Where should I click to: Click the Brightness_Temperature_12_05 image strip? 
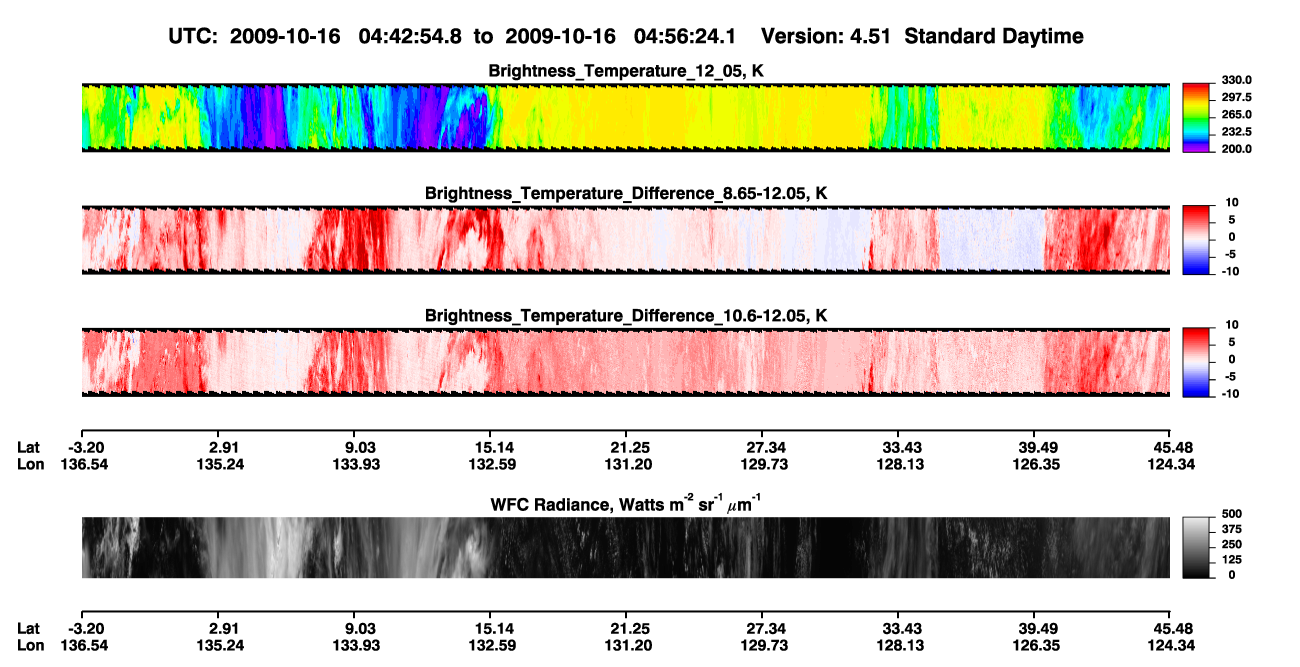[x=625, y=117]
